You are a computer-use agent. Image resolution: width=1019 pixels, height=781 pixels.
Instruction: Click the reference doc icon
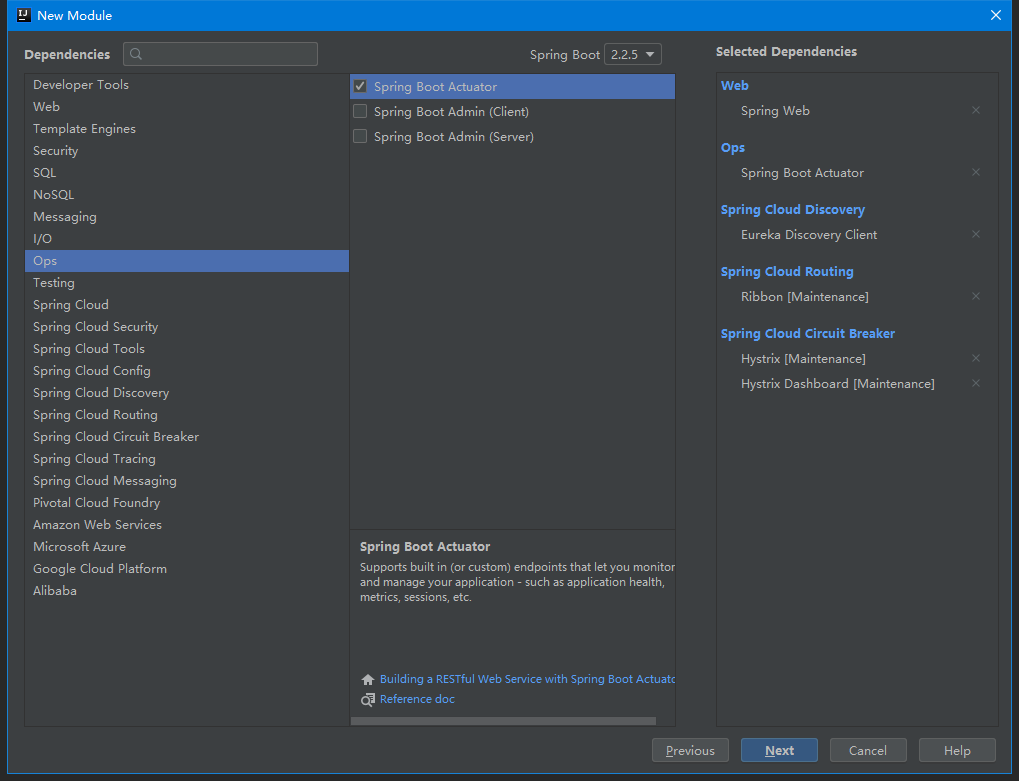click(x=368, y=700)
